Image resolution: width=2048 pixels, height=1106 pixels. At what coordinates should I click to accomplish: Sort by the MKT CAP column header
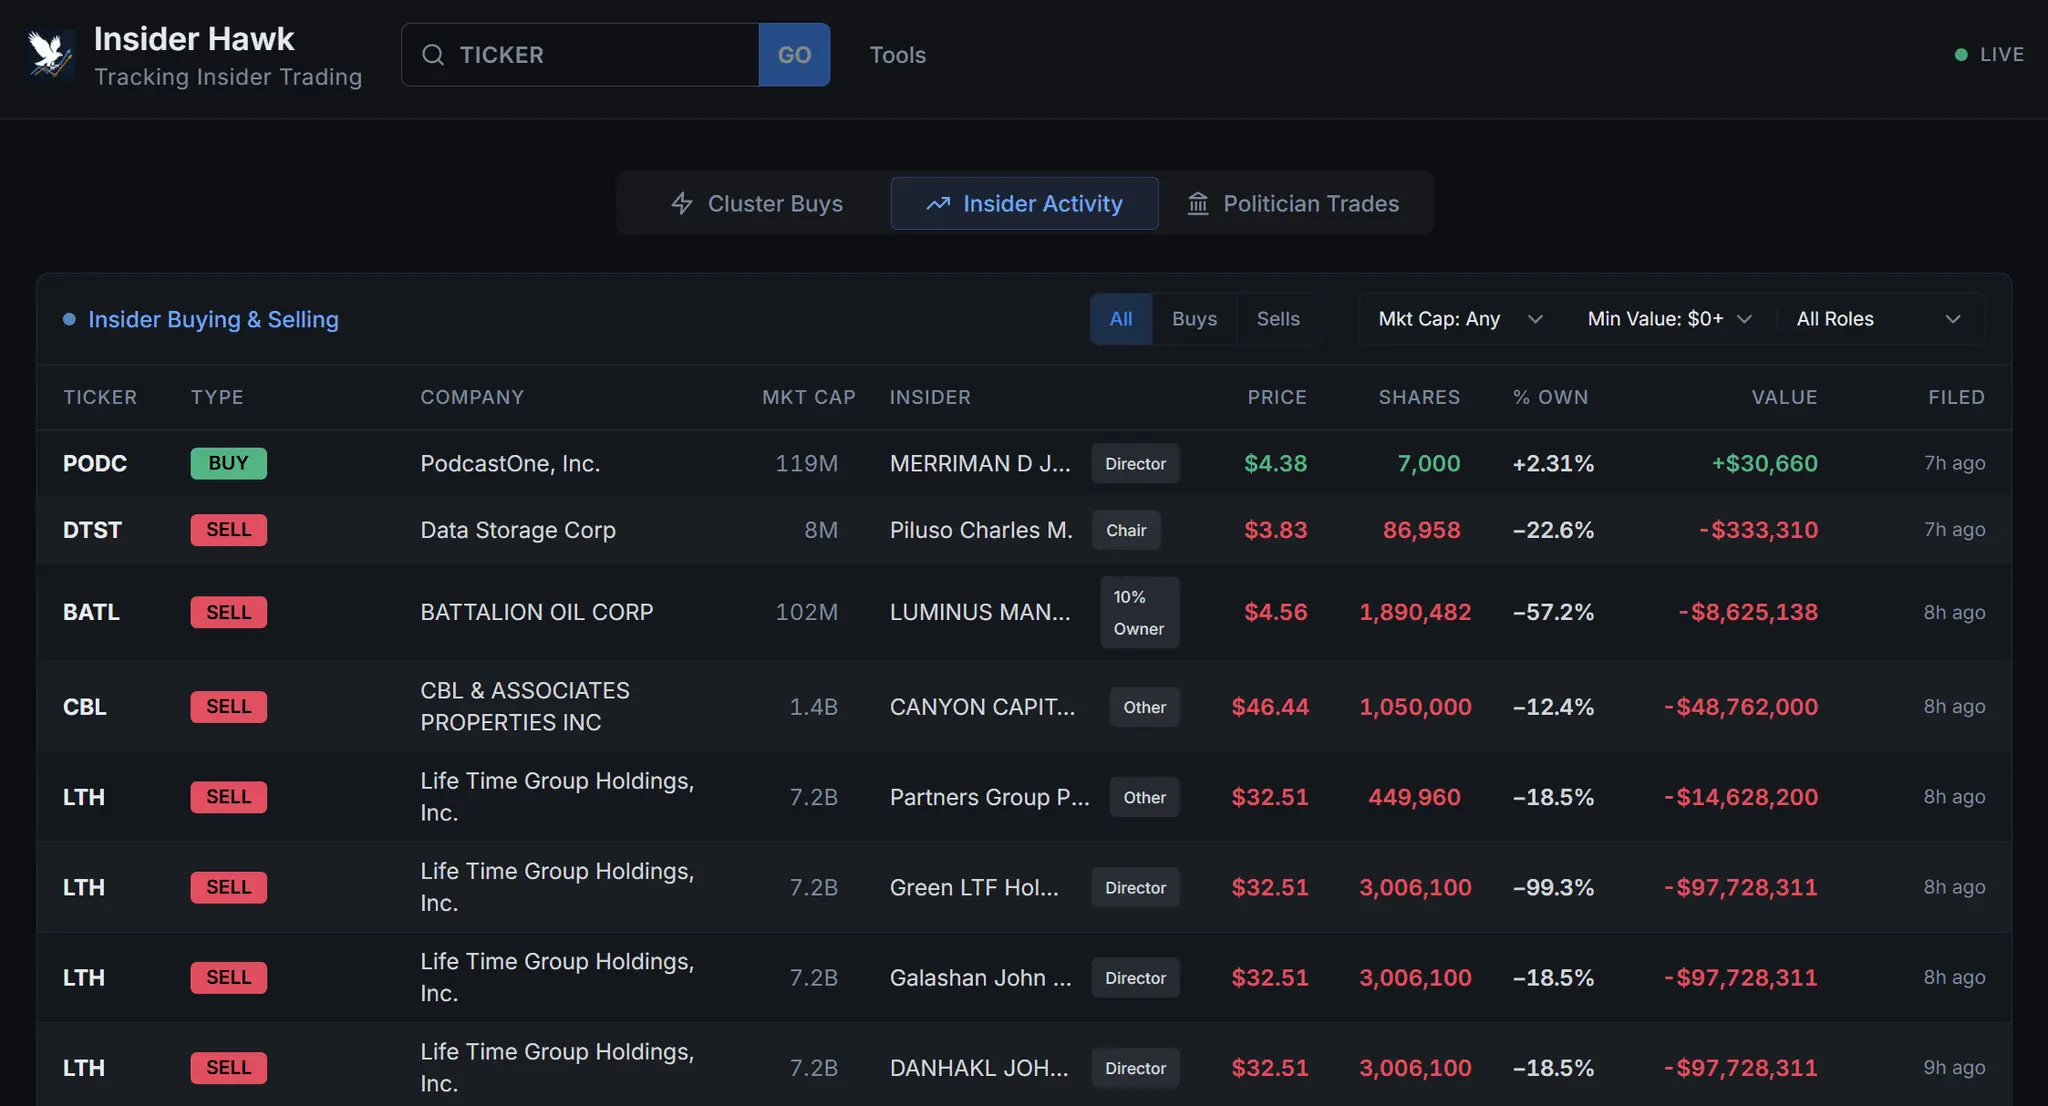click(x=808, y=397)
